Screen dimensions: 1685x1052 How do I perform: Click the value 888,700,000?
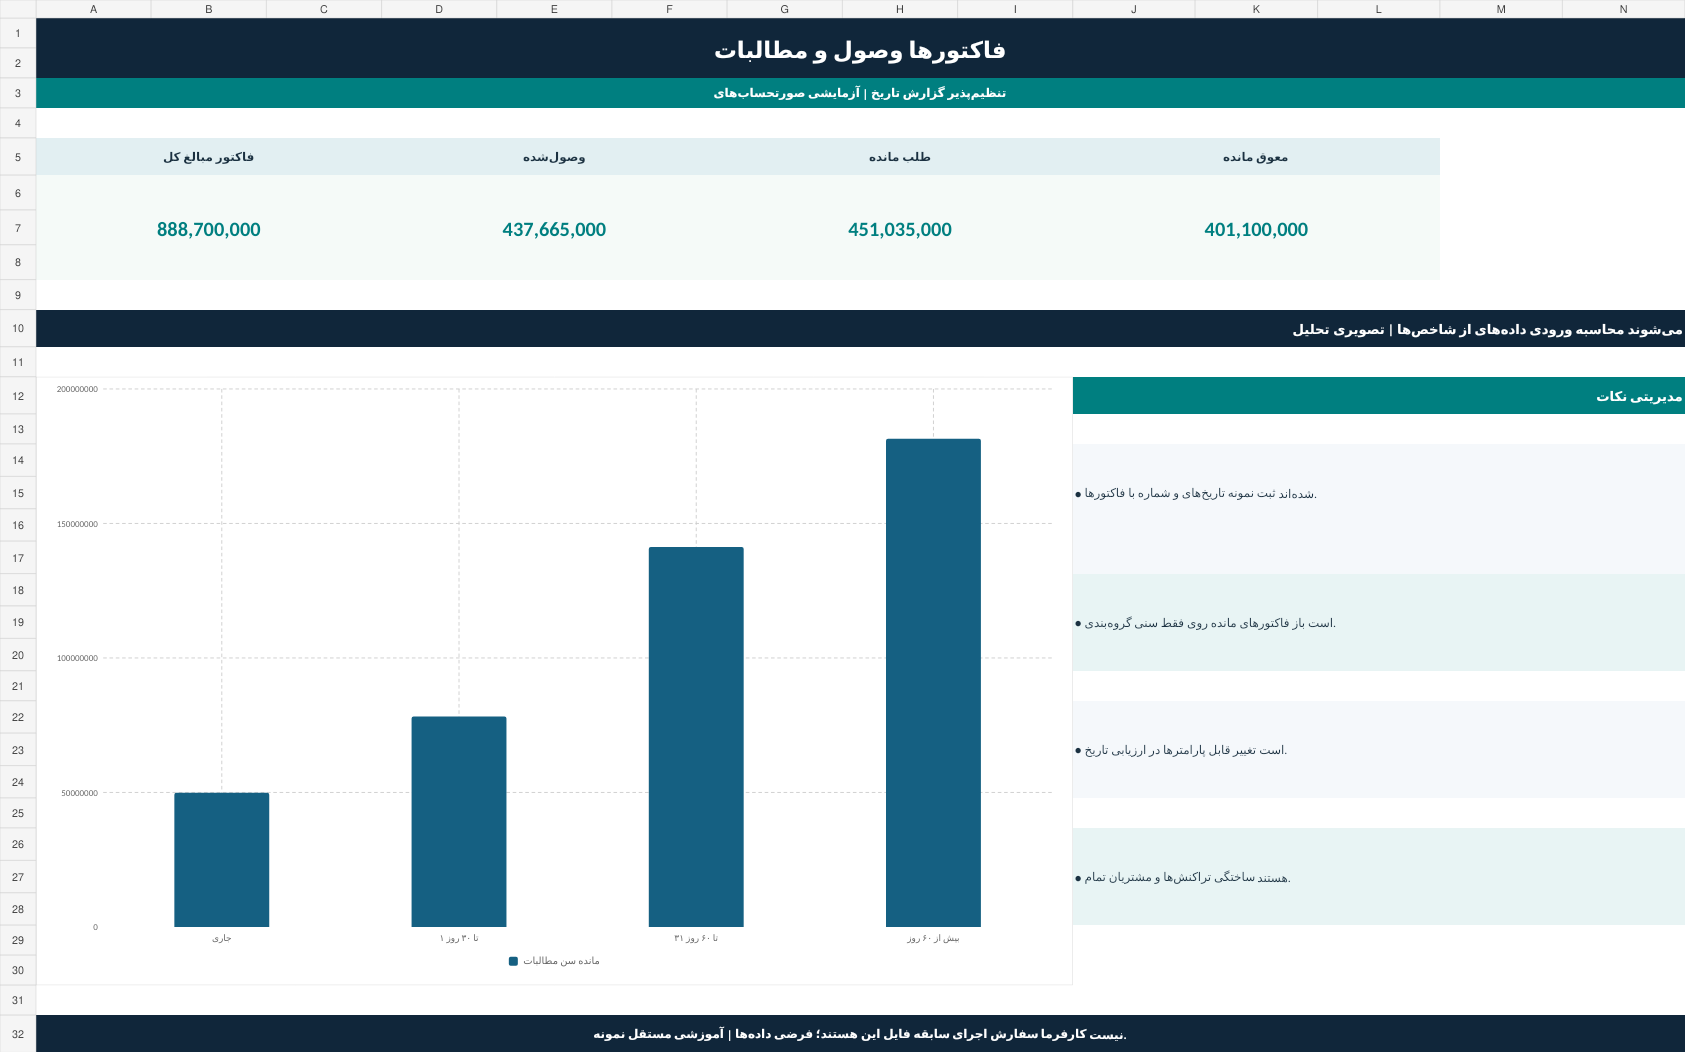208,229
